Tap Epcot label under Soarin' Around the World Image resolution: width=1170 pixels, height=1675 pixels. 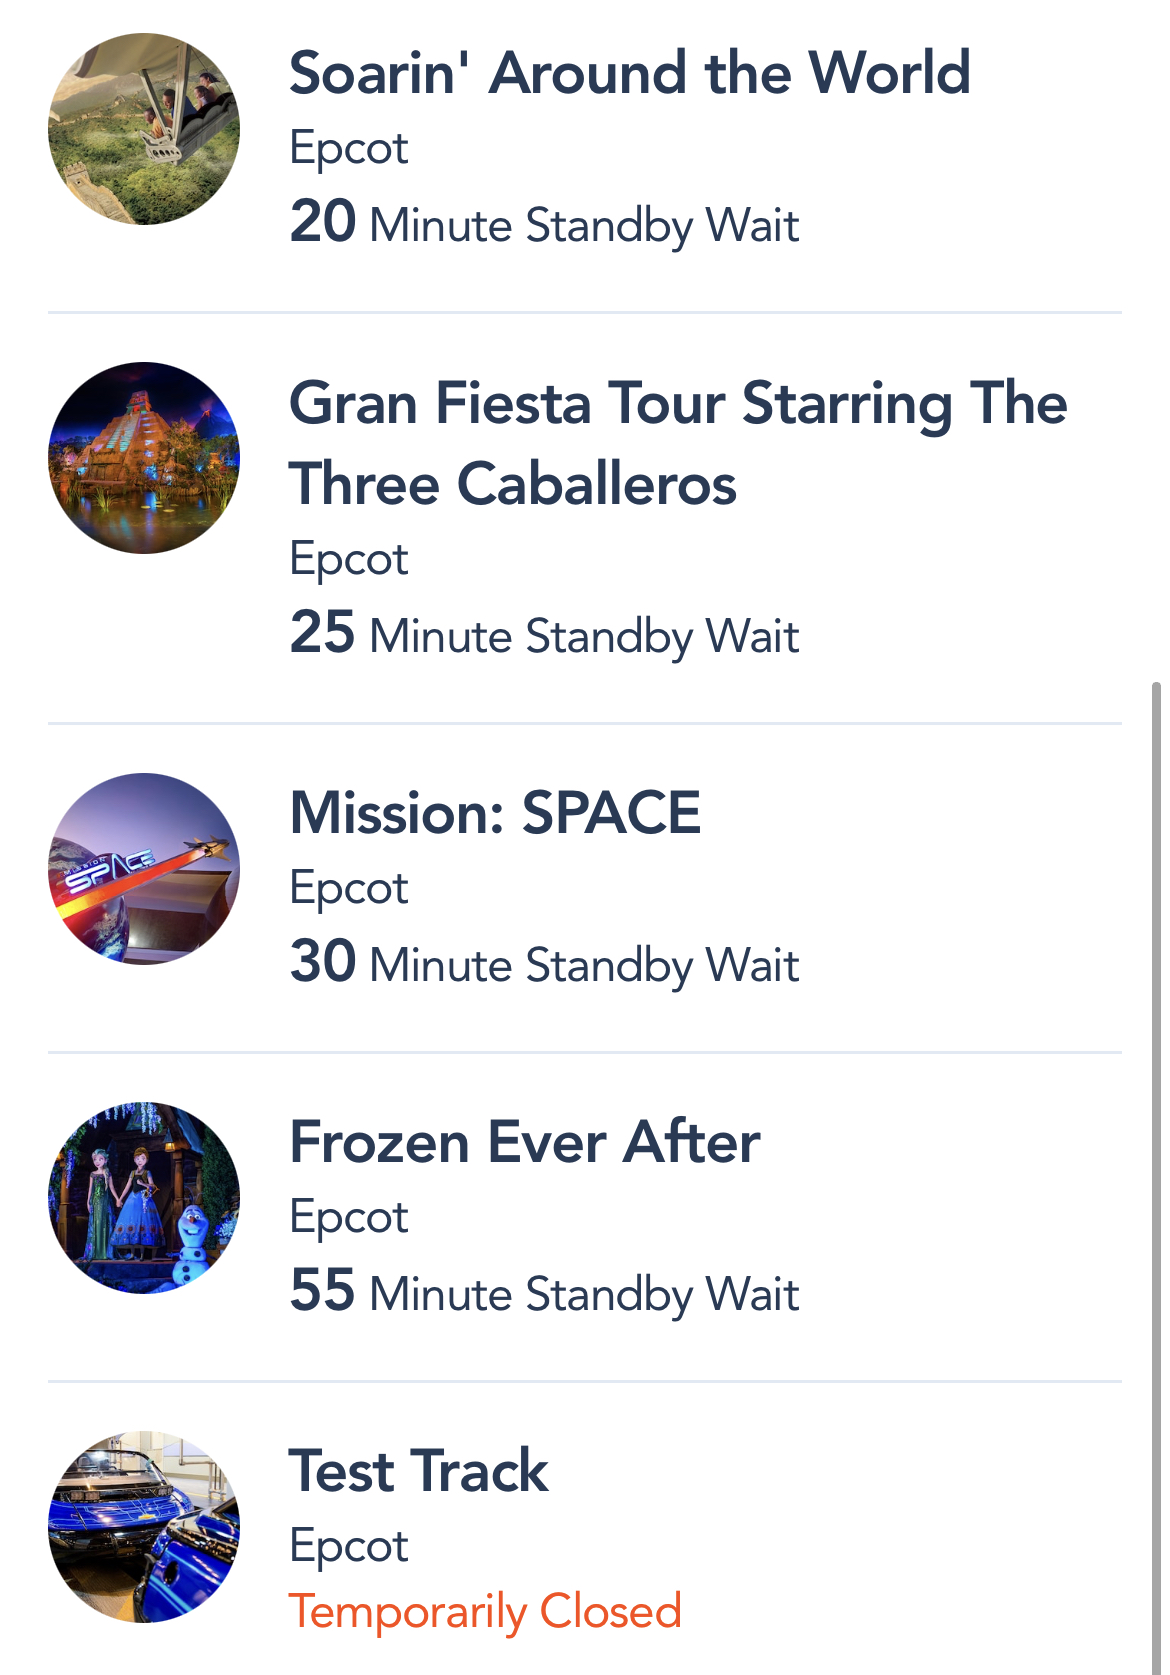349,148
